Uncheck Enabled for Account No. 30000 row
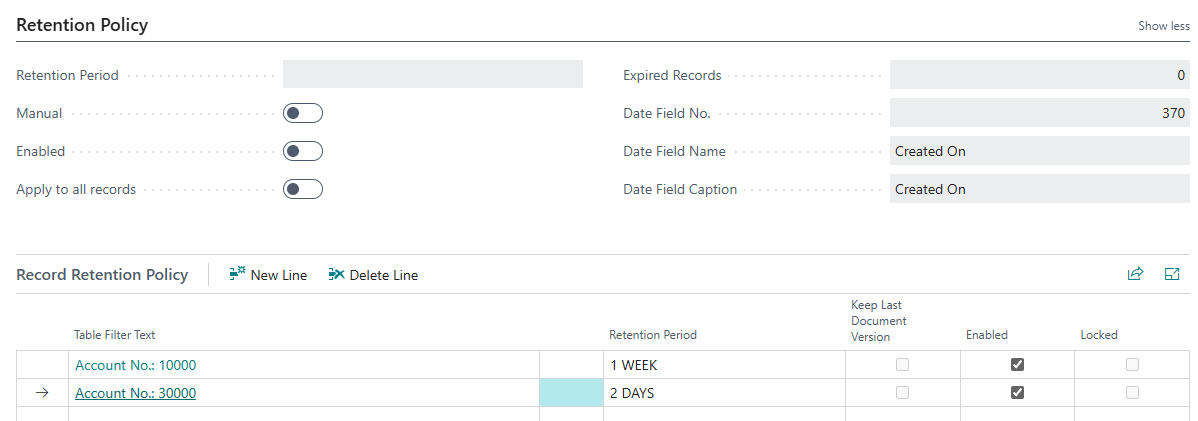This screenshot has width=1198, height=421. pyautogui.click(x=1017, y=393)
